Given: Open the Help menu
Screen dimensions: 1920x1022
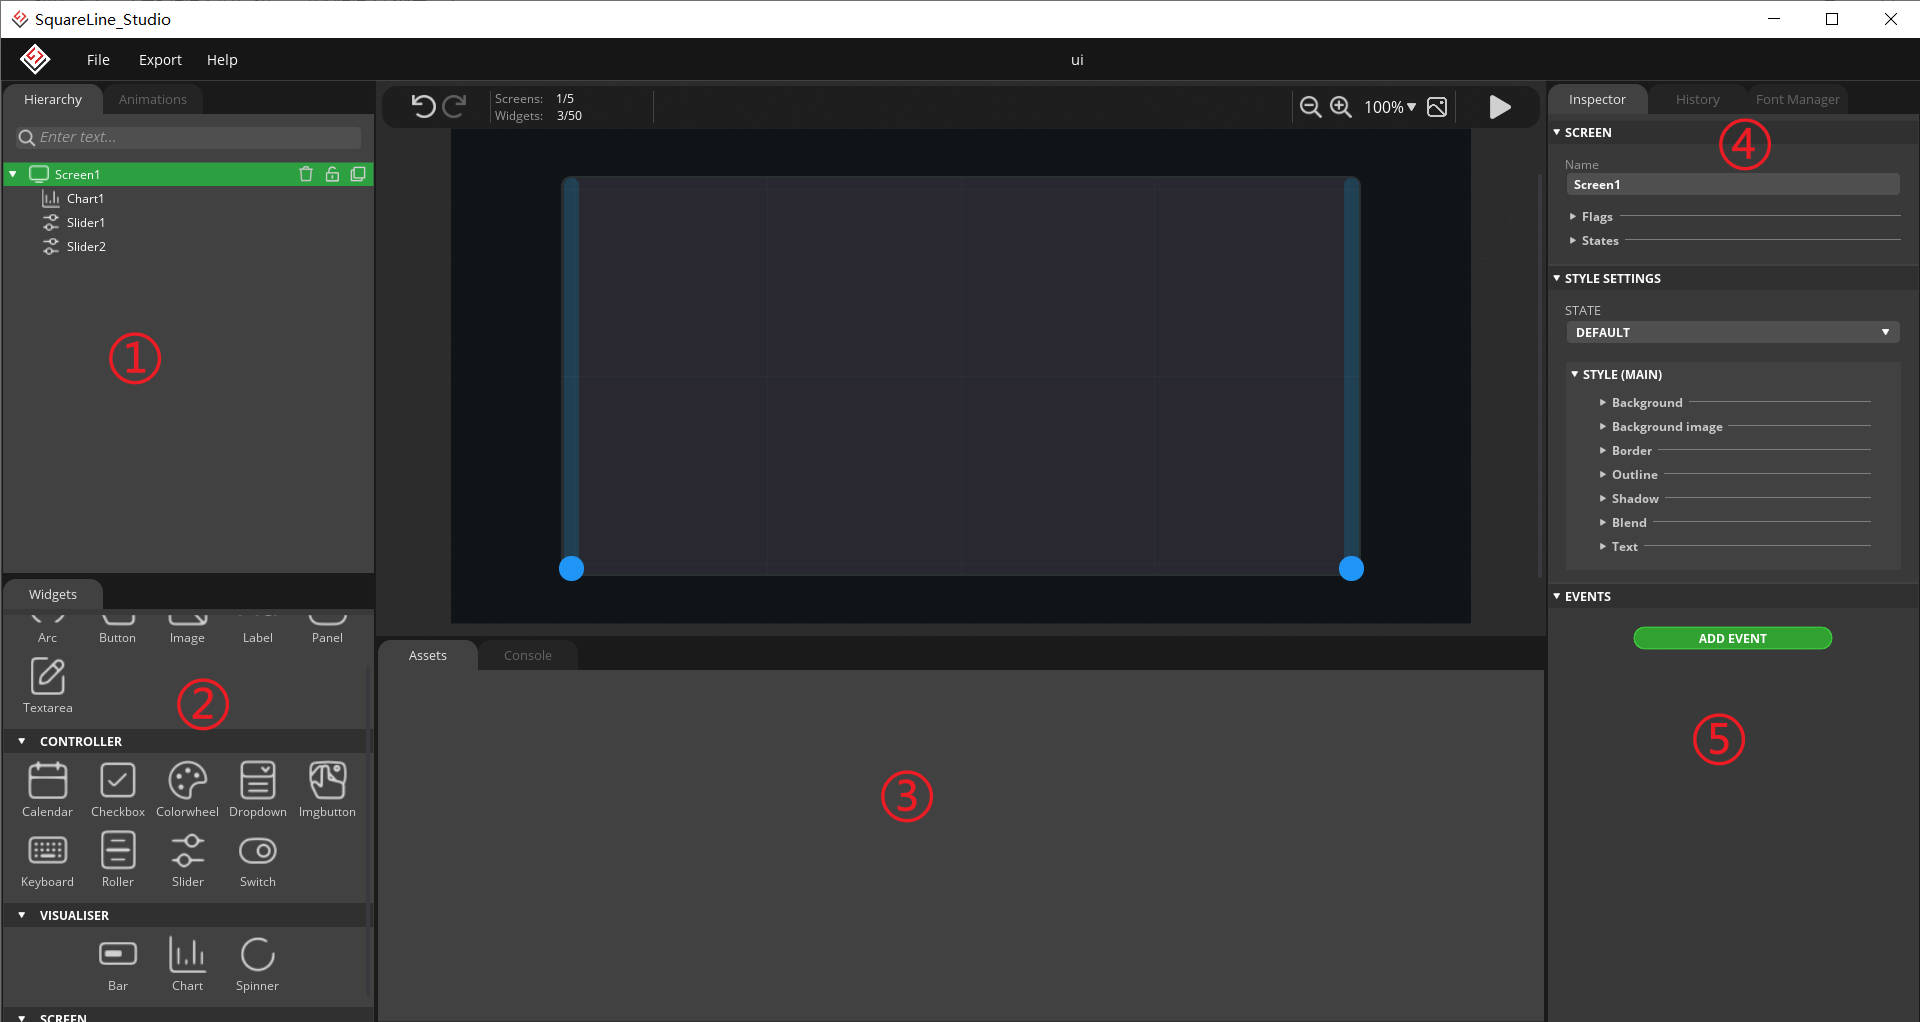Looking at the screenshot, I should click(x=222, y=60).
